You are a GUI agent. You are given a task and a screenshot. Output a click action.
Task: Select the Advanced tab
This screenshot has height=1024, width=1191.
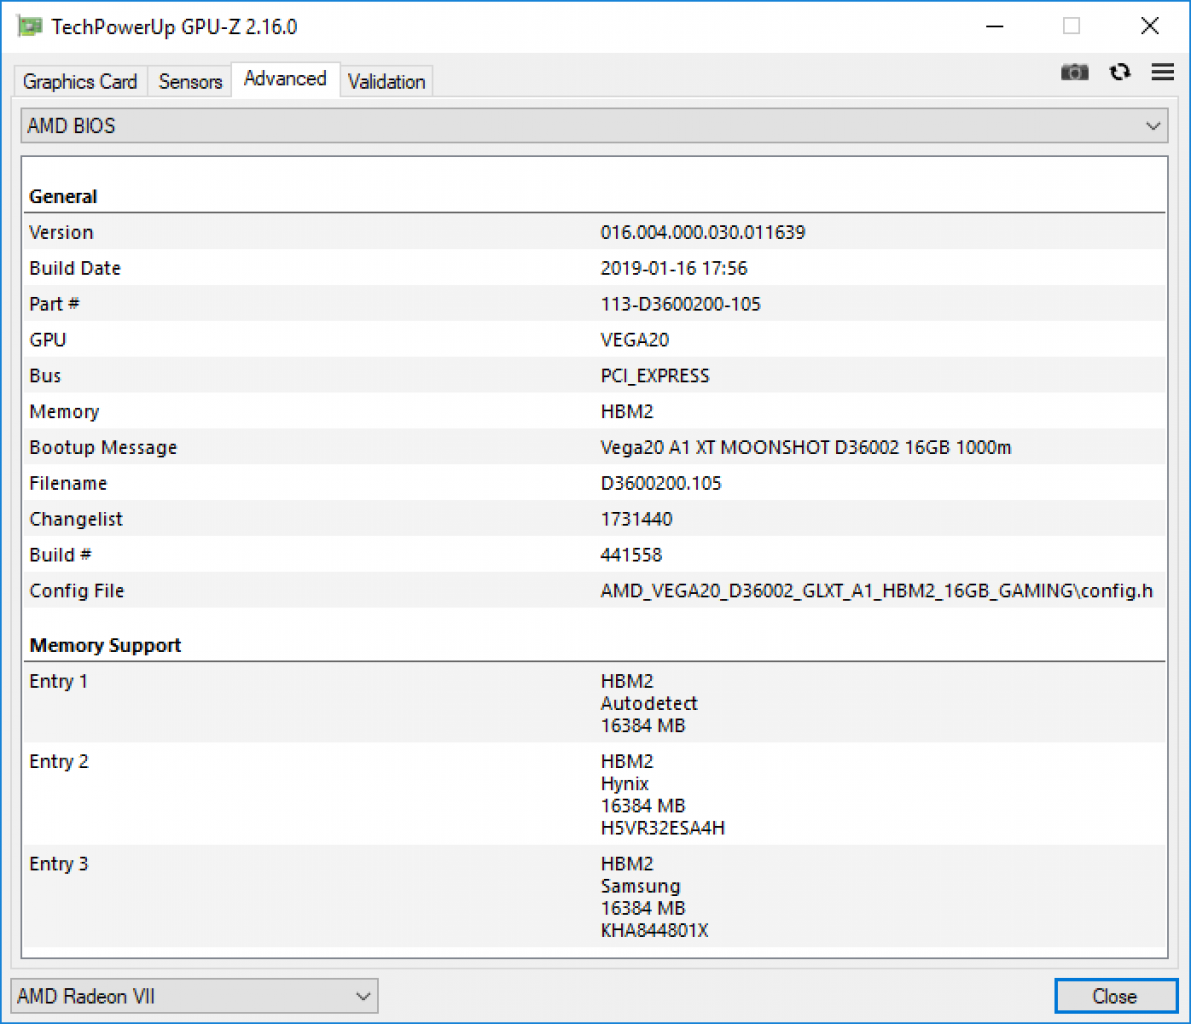click(x=285, y=78)
